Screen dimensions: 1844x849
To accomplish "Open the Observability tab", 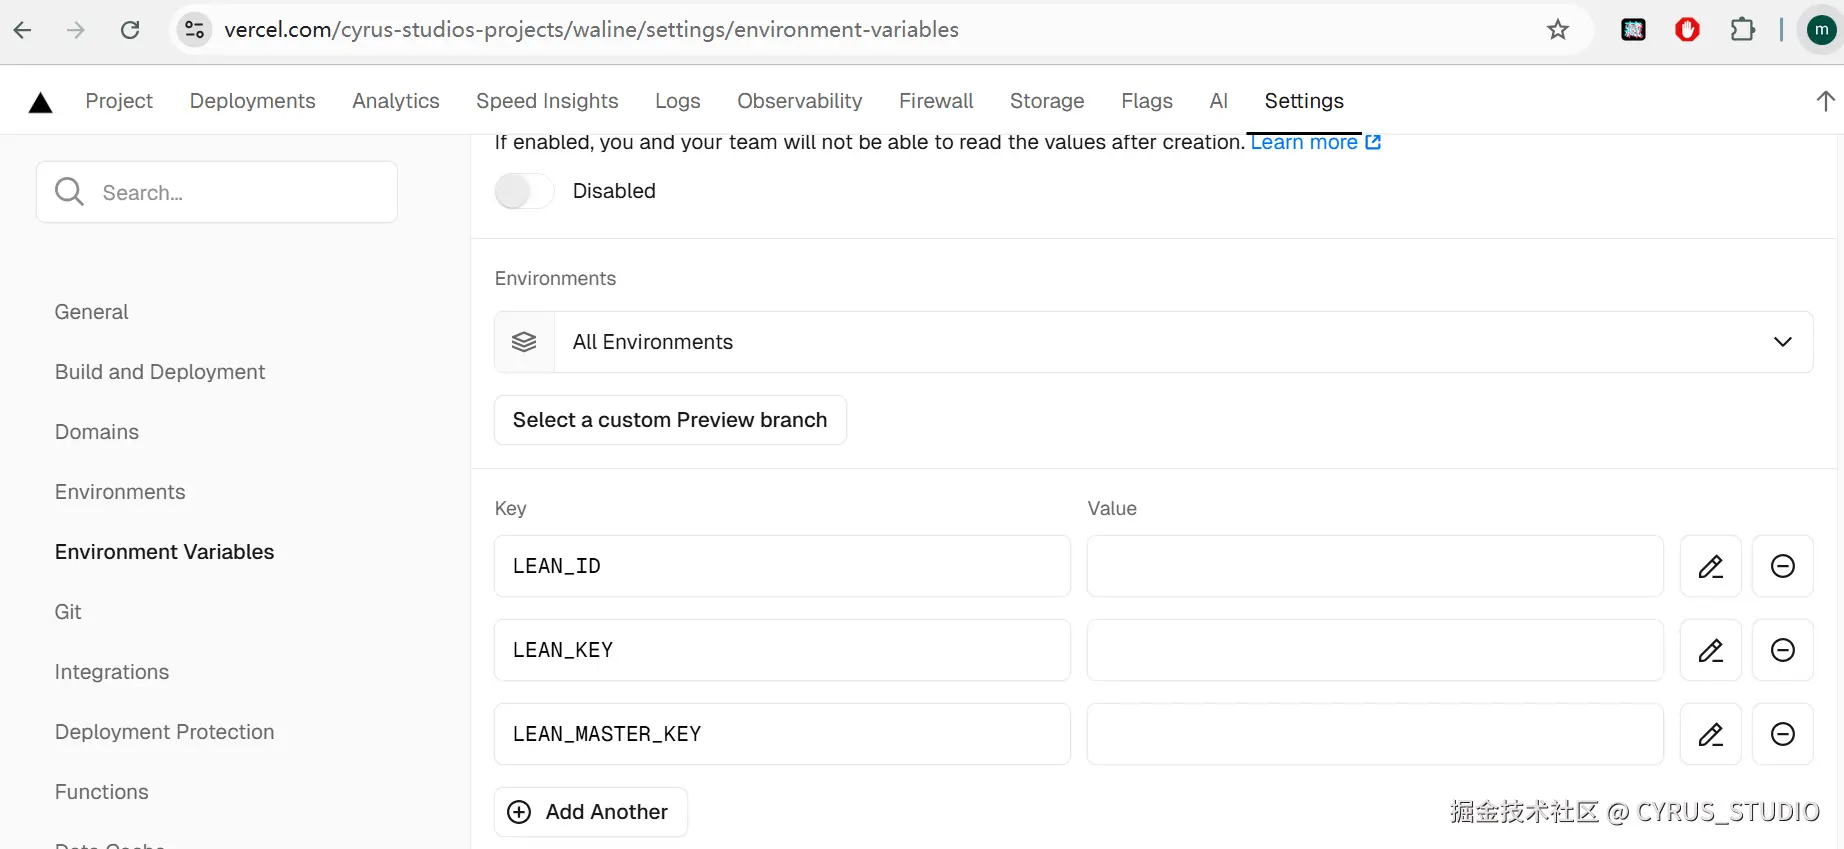I will [x=800, y=101].
